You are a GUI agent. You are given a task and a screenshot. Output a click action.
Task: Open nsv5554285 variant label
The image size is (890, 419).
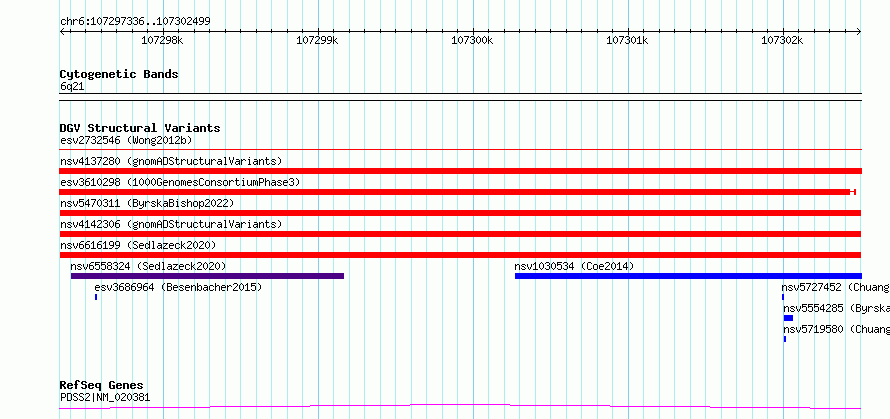(x=837, y=308)
